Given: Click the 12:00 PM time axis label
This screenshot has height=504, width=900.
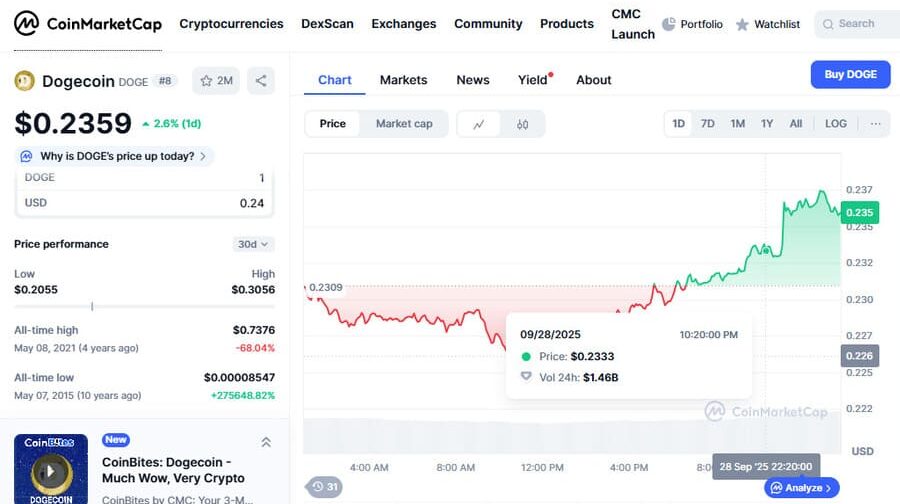Looking at the screenshot, I should coord(542,467).
